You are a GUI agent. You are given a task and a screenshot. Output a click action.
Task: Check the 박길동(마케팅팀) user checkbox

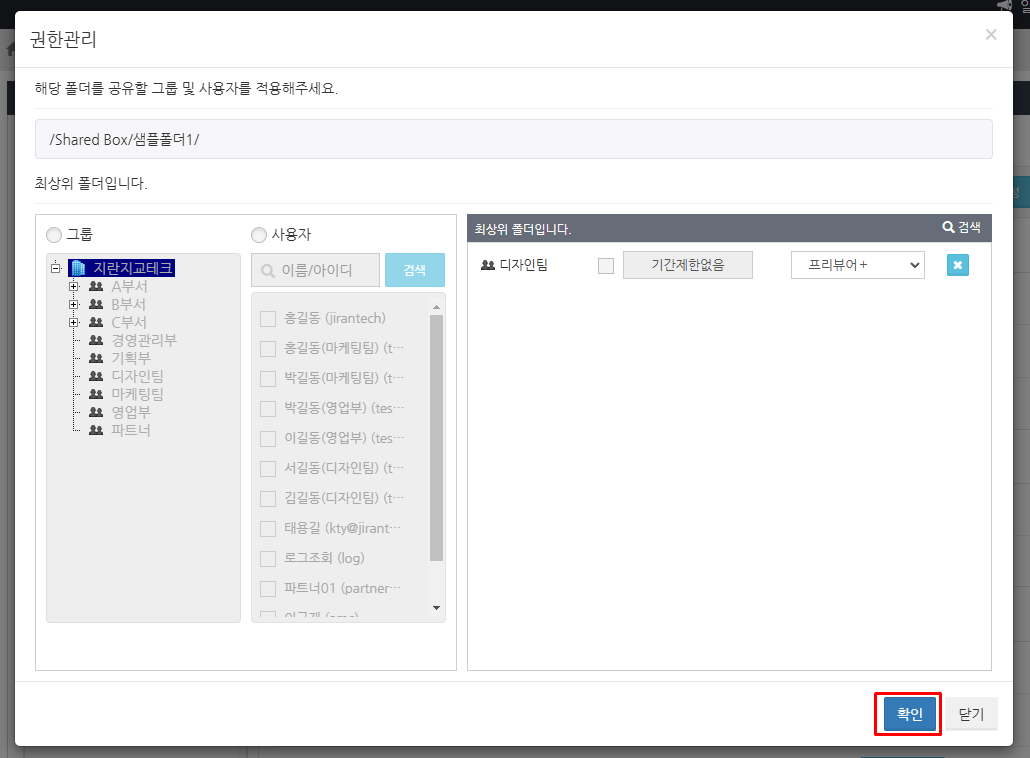tap(268, 378)
